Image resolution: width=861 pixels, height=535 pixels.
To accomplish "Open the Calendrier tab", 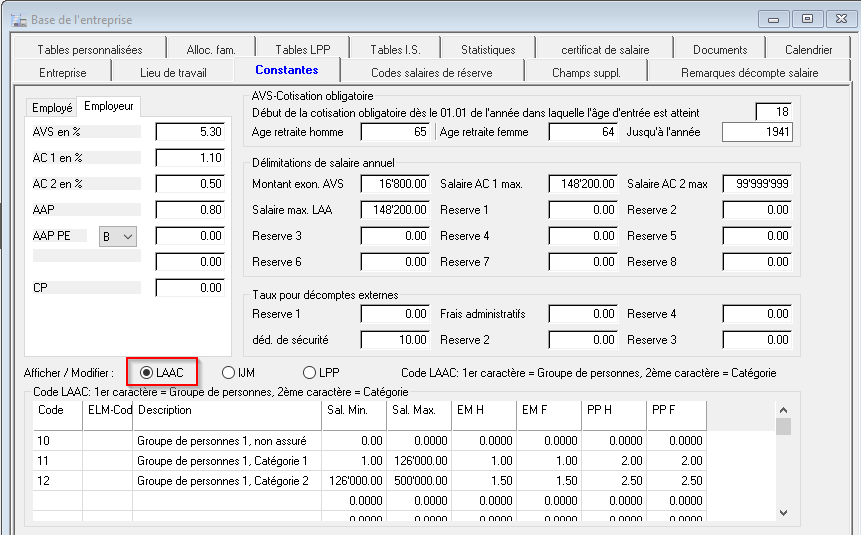I will 808,49.
